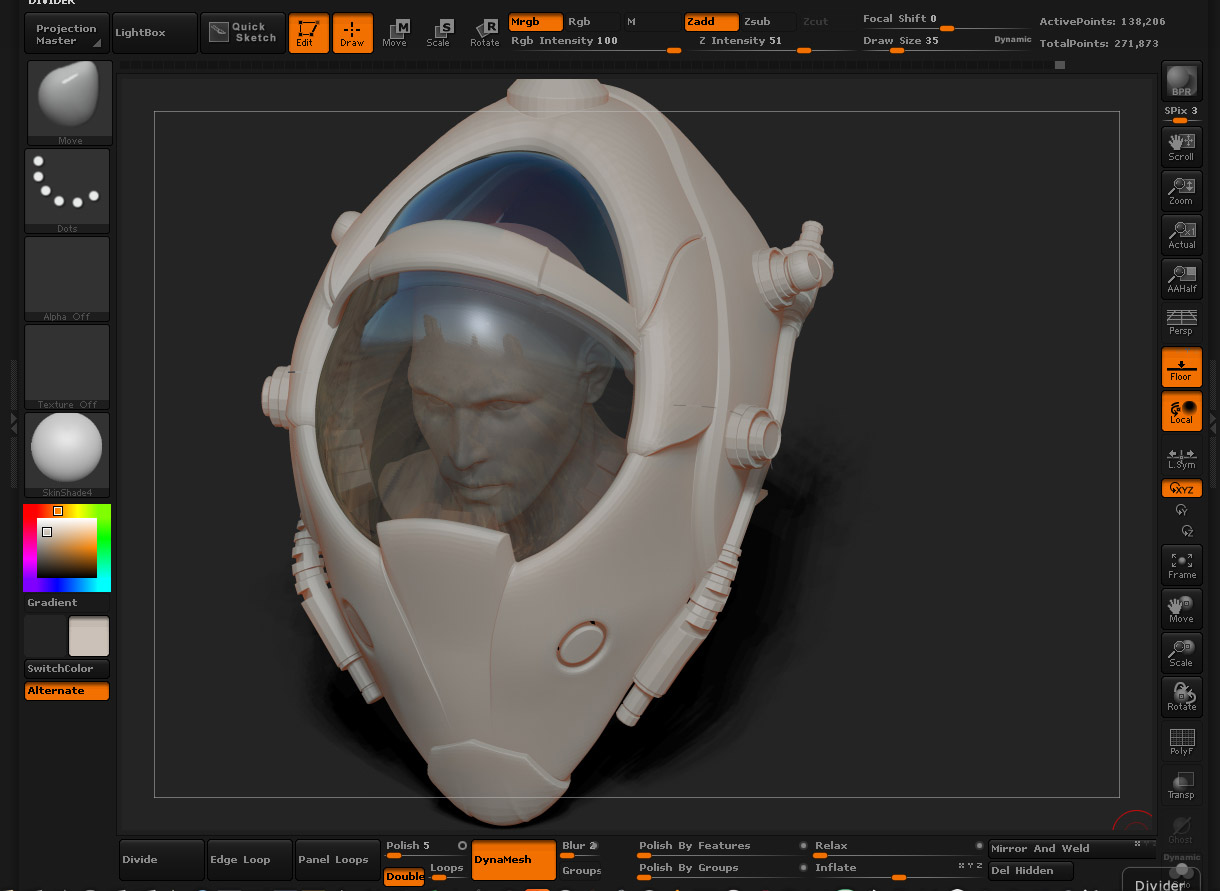Click the Zoom canvas icon
The width and height of the screenshot is (1220, 891).
tap(1181, 190)
